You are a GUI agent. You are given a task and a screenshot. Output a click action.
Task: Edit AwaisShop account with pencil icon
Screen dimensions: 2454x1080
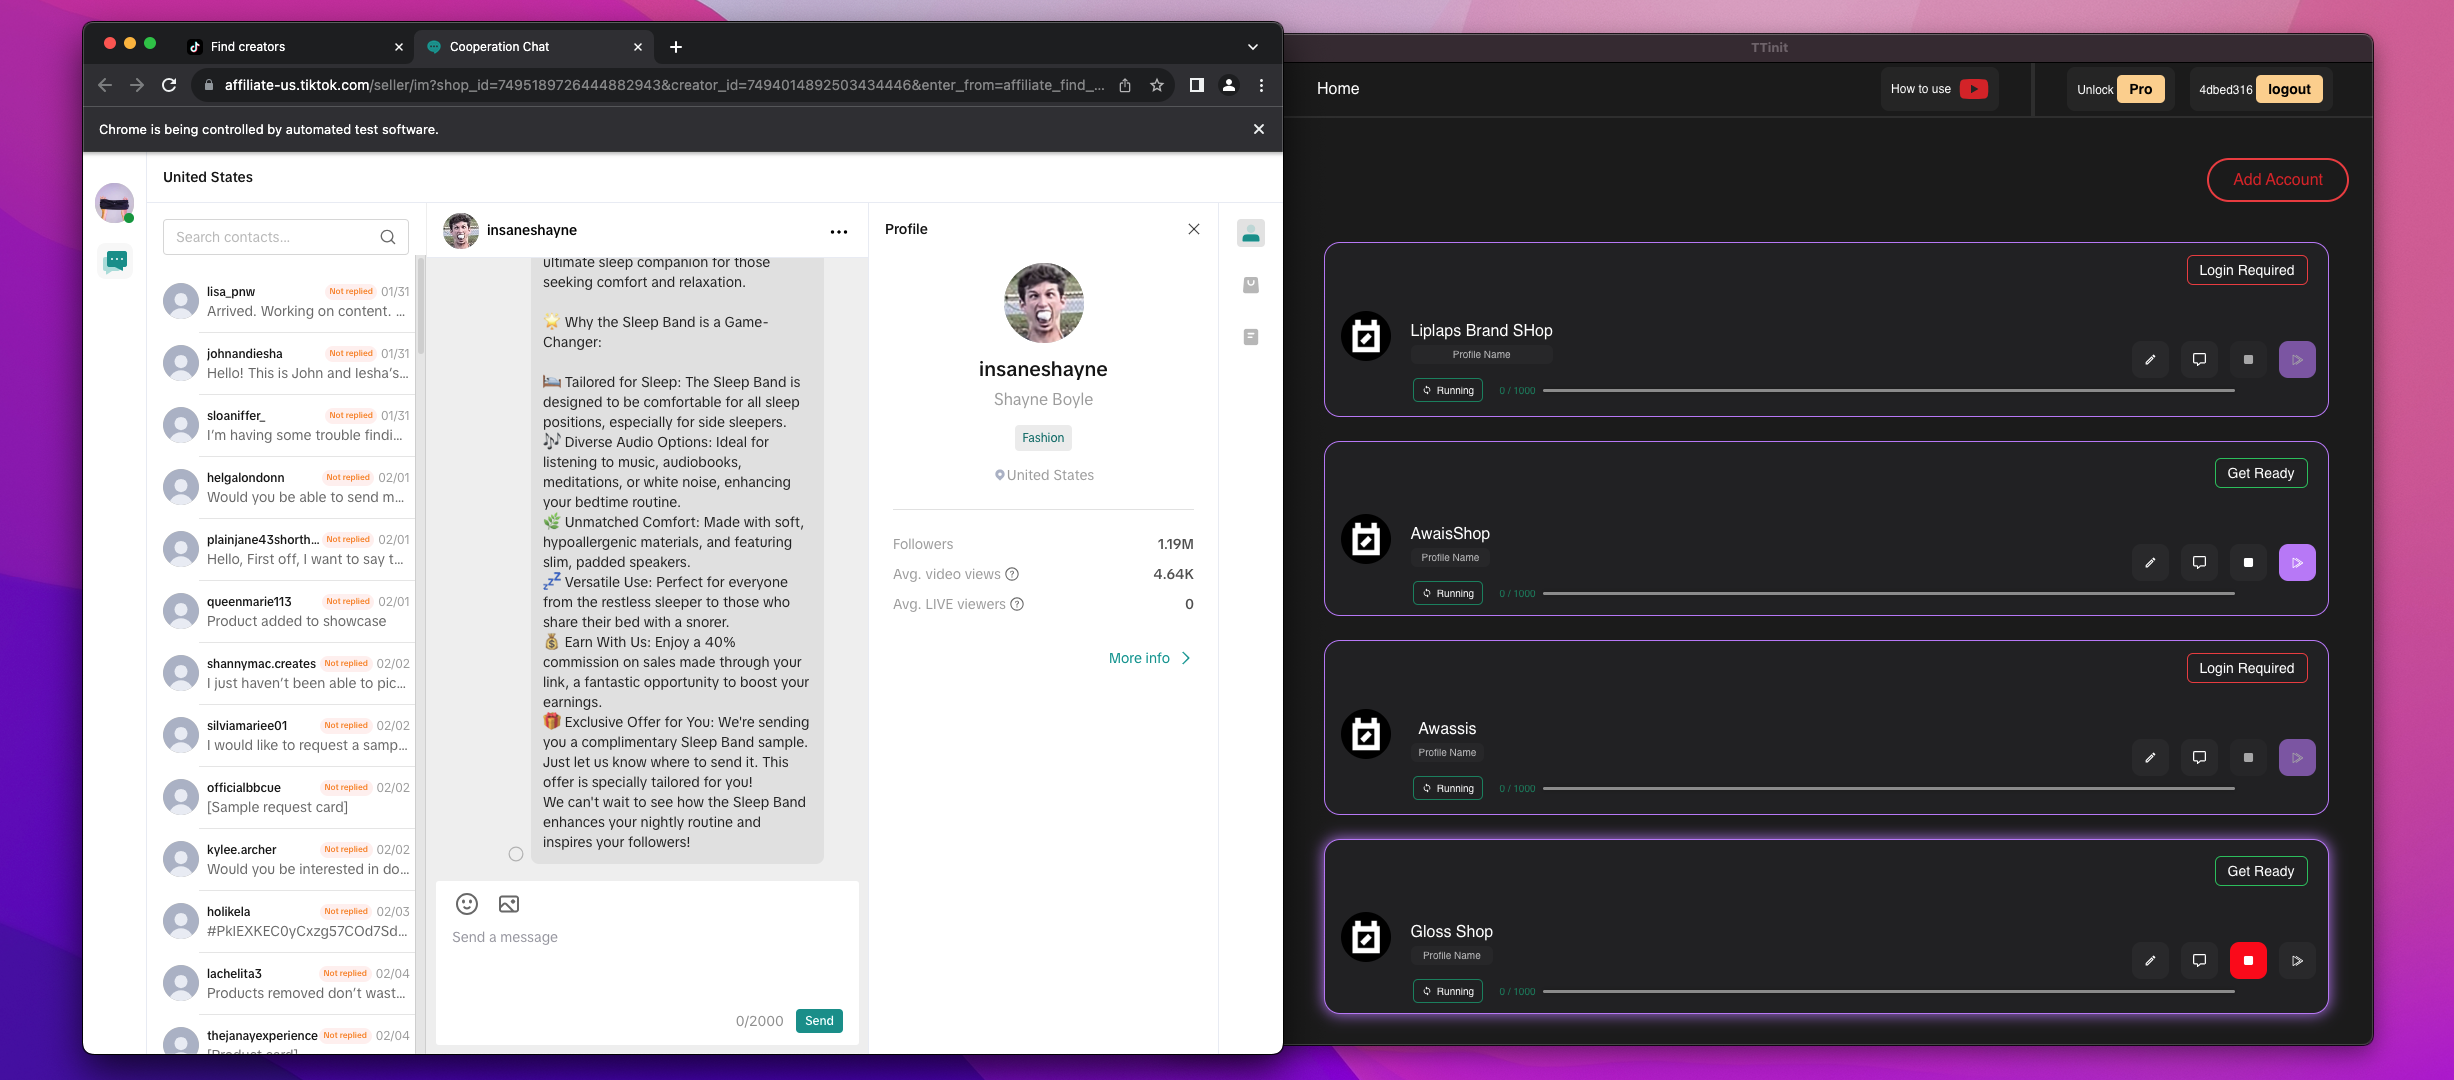(2150, 563)
